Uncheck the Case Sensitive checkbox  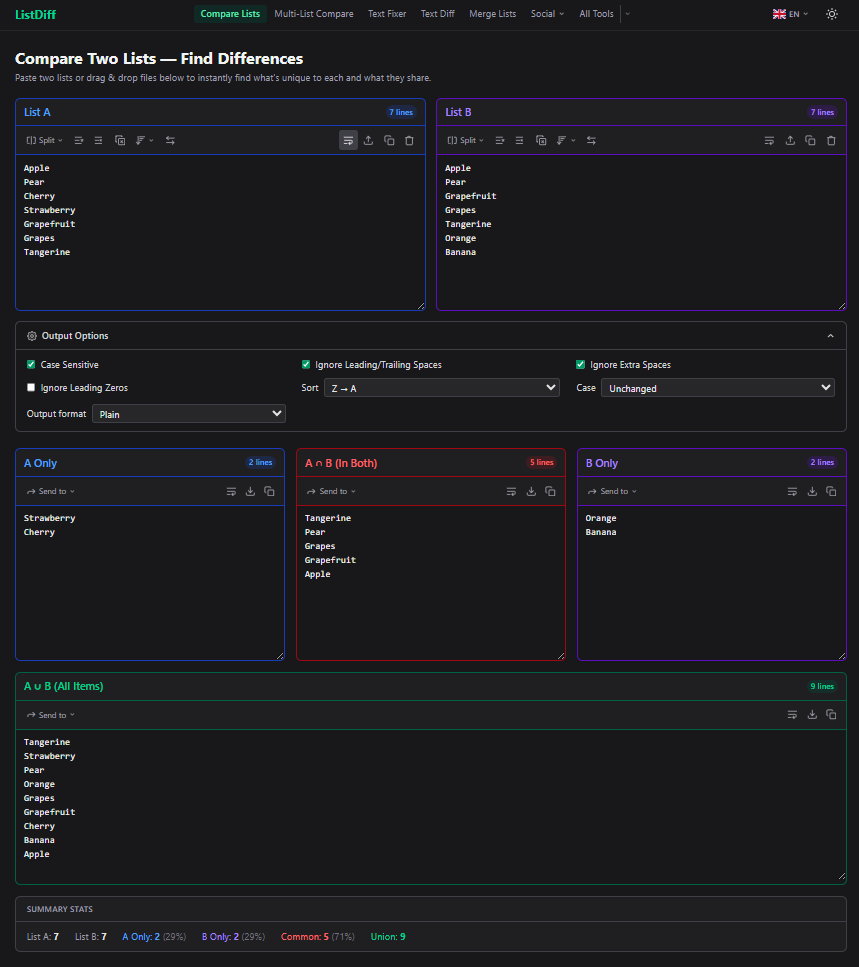click(x=31, y=364)
